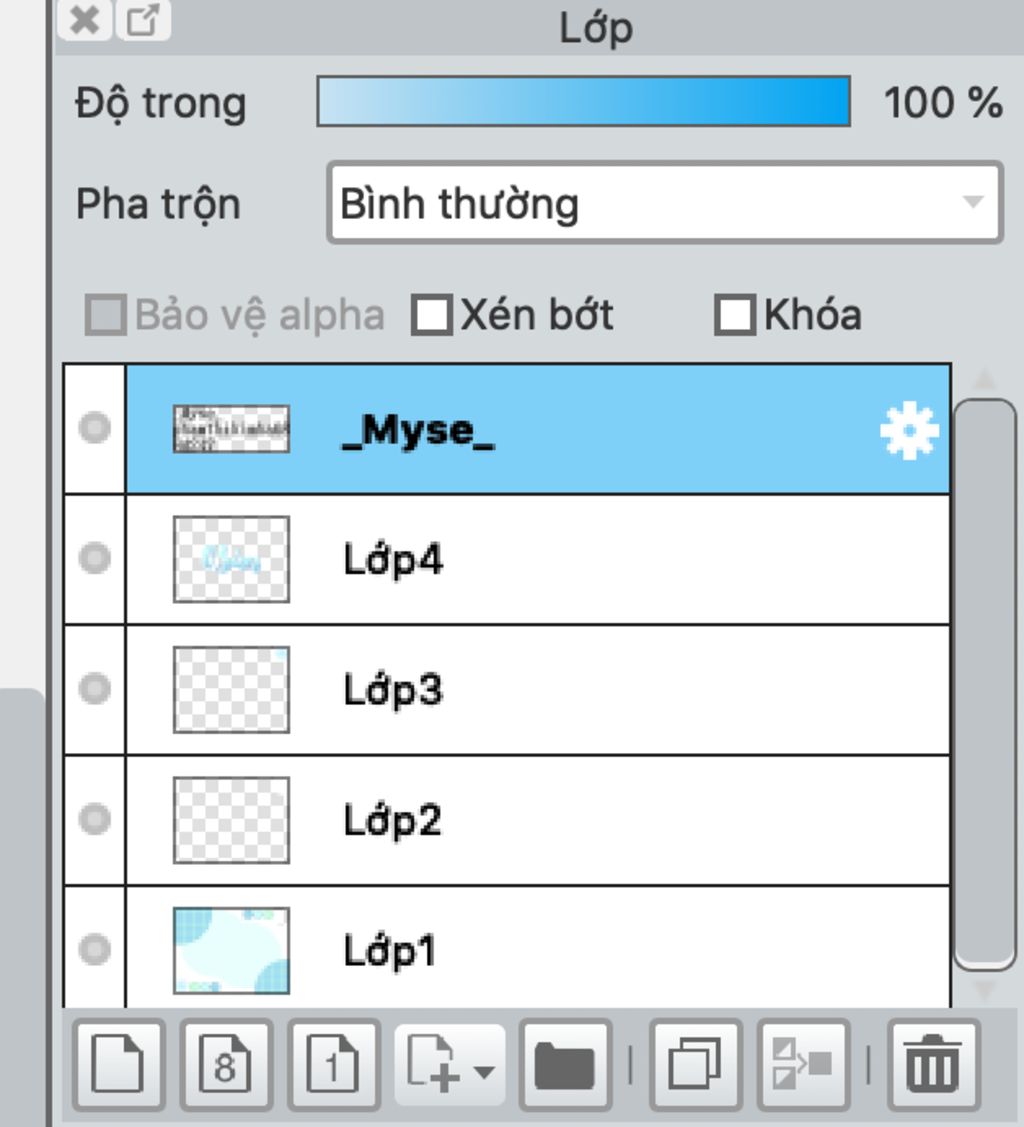Image resolution: width=1024 pixels, height=1127 pixels.
Task: Toggle Bảo vệ alpha checkbox
Action: point(106,315)
